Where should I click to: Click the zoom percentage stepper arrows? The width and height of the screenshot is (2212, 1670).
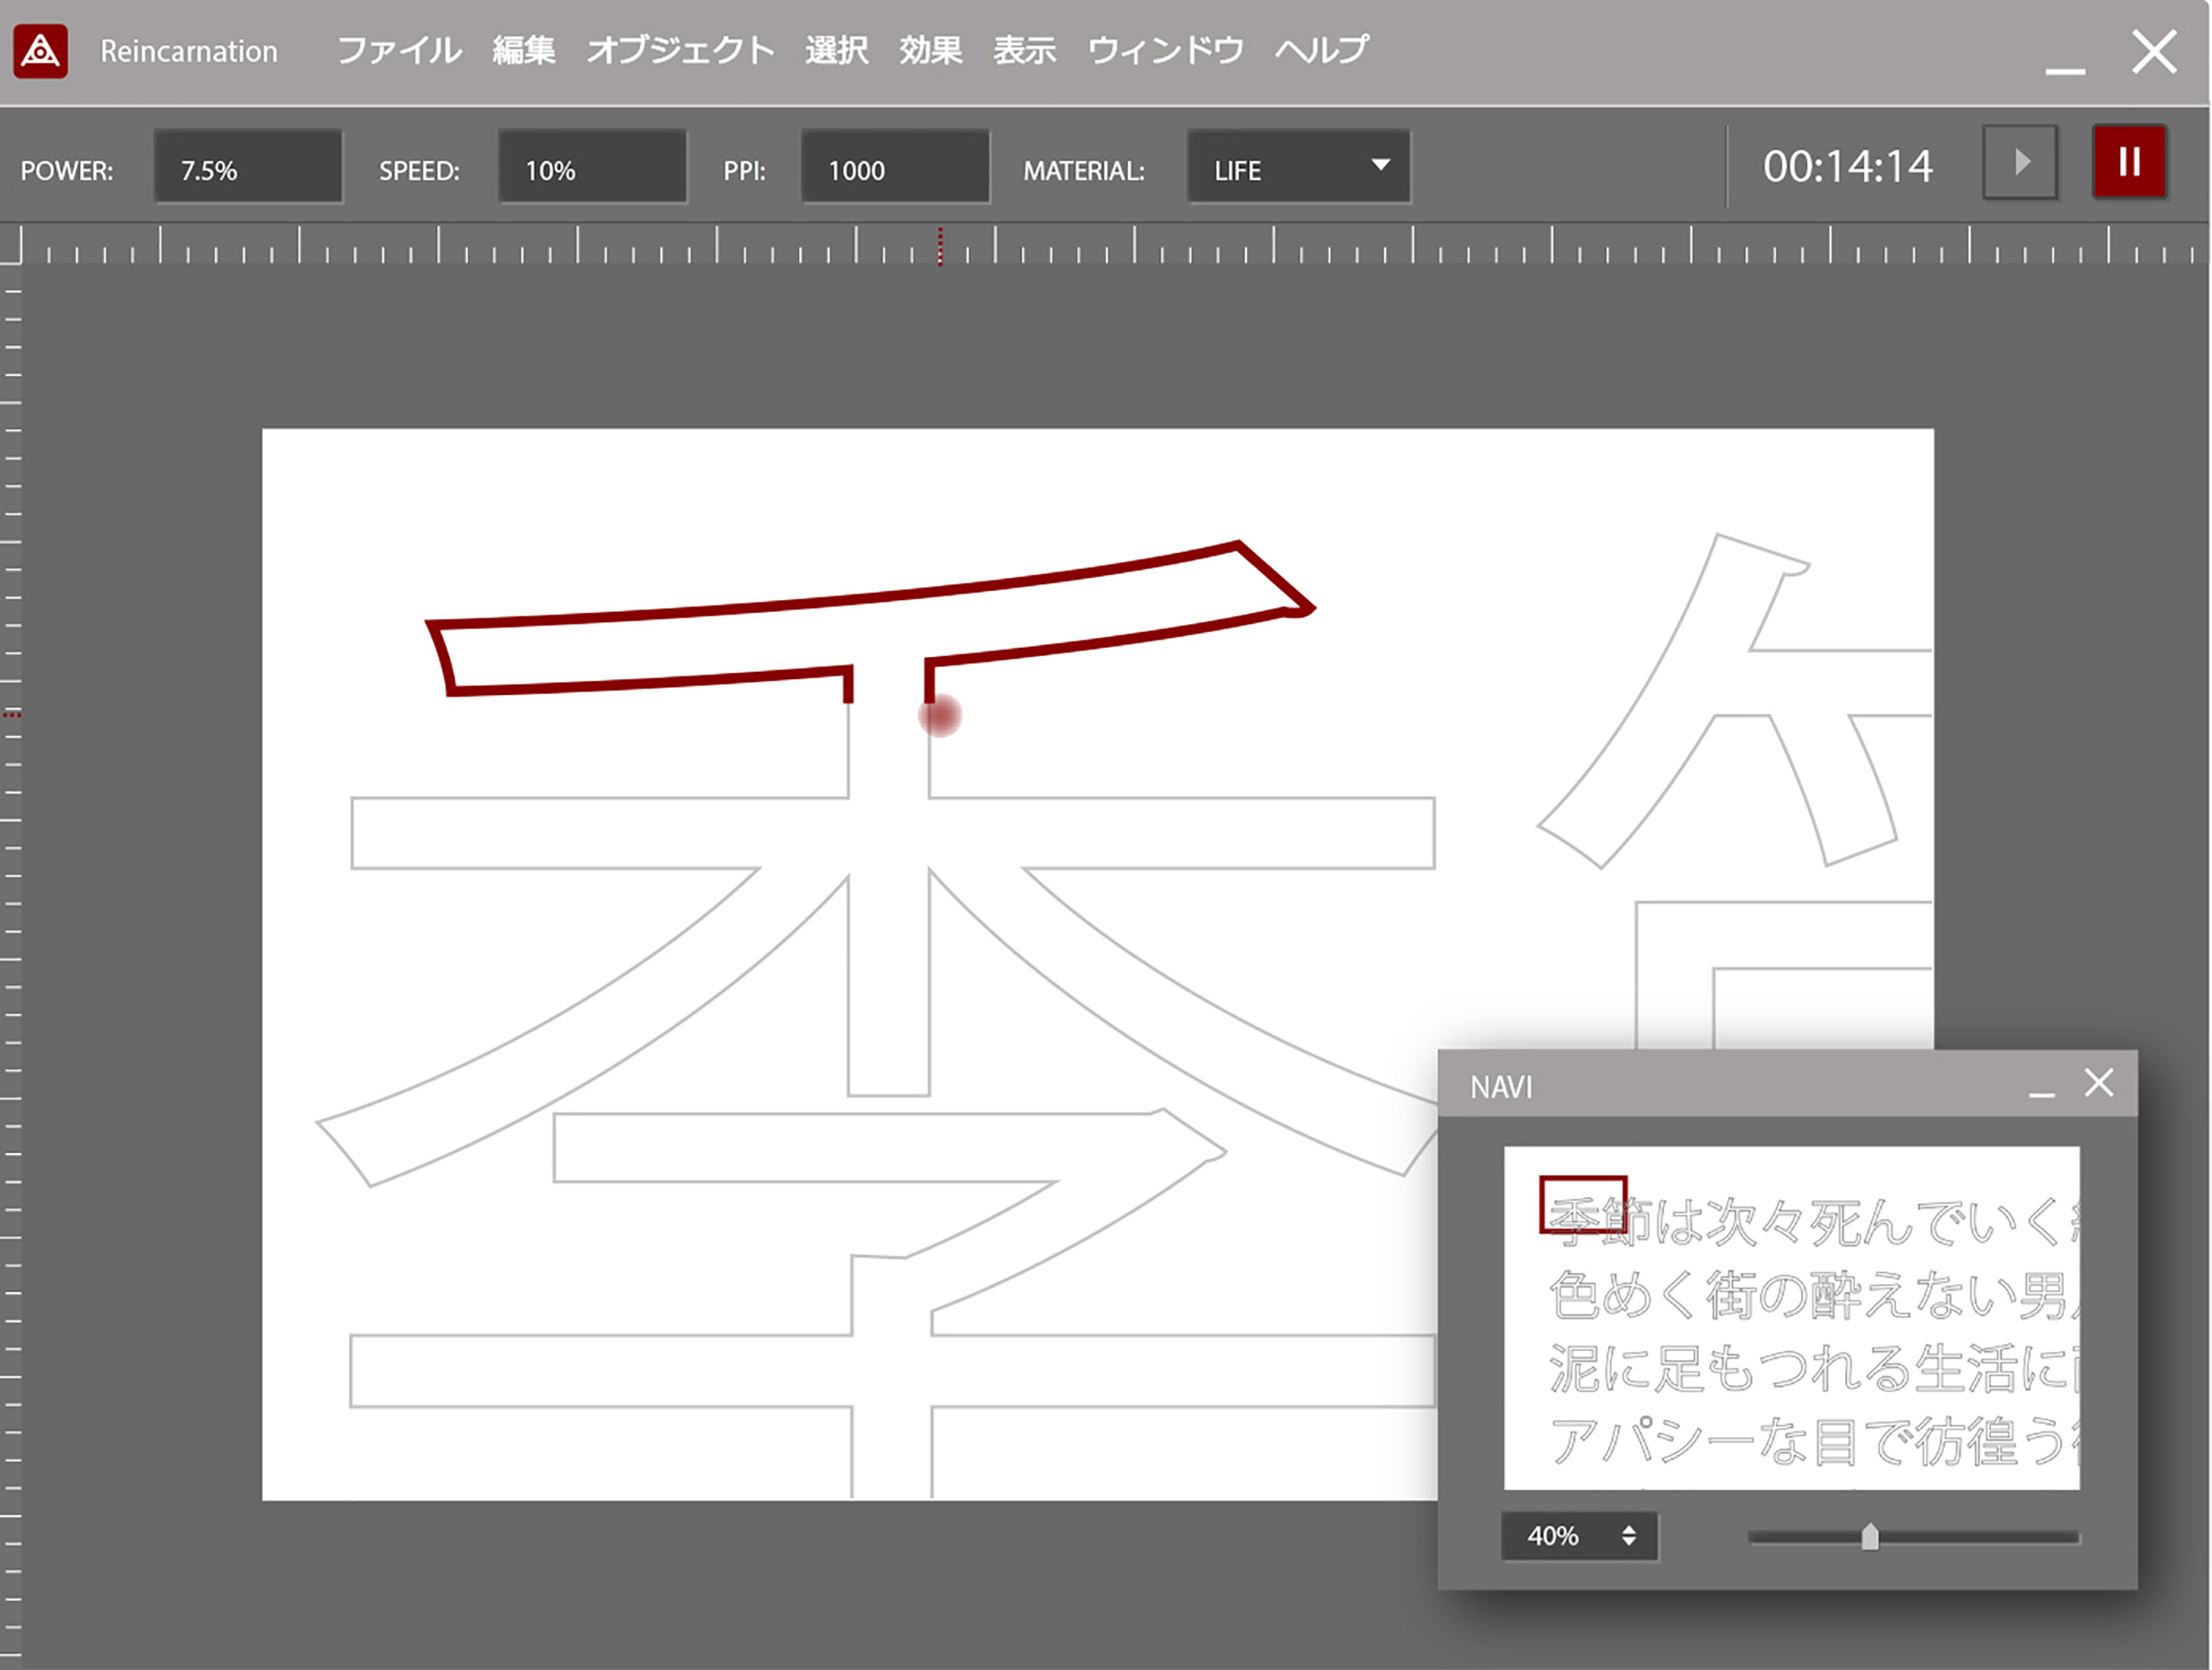[1628, 1535]
